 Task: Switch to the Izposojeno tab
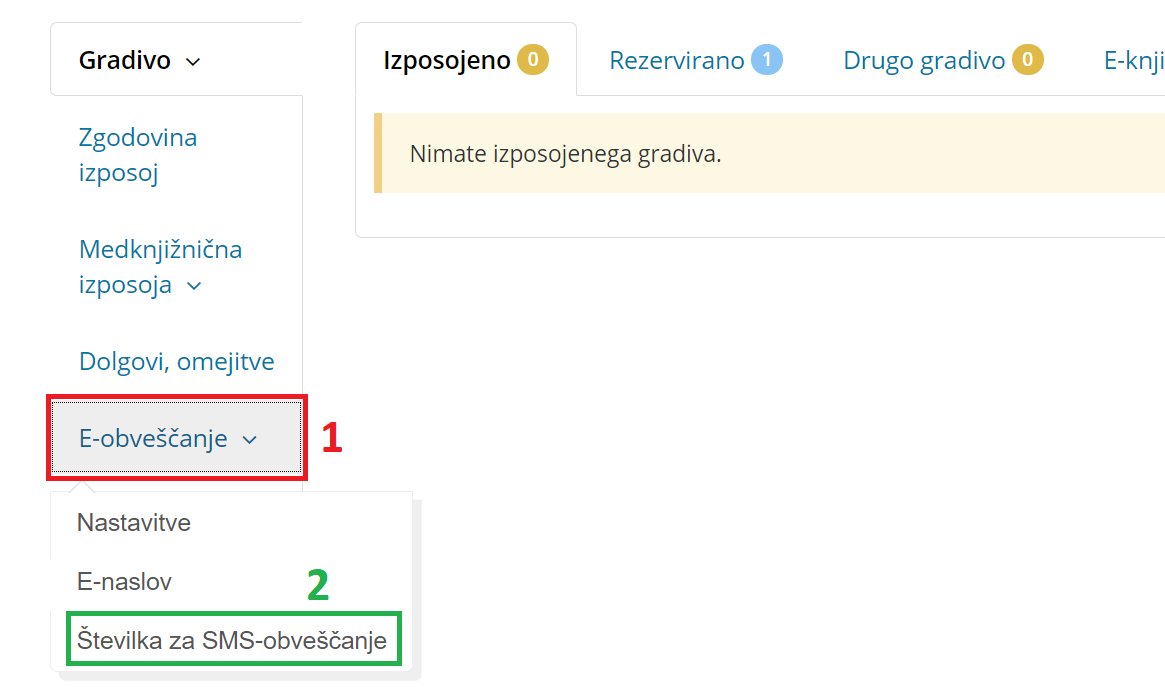[x=466, y=59]
